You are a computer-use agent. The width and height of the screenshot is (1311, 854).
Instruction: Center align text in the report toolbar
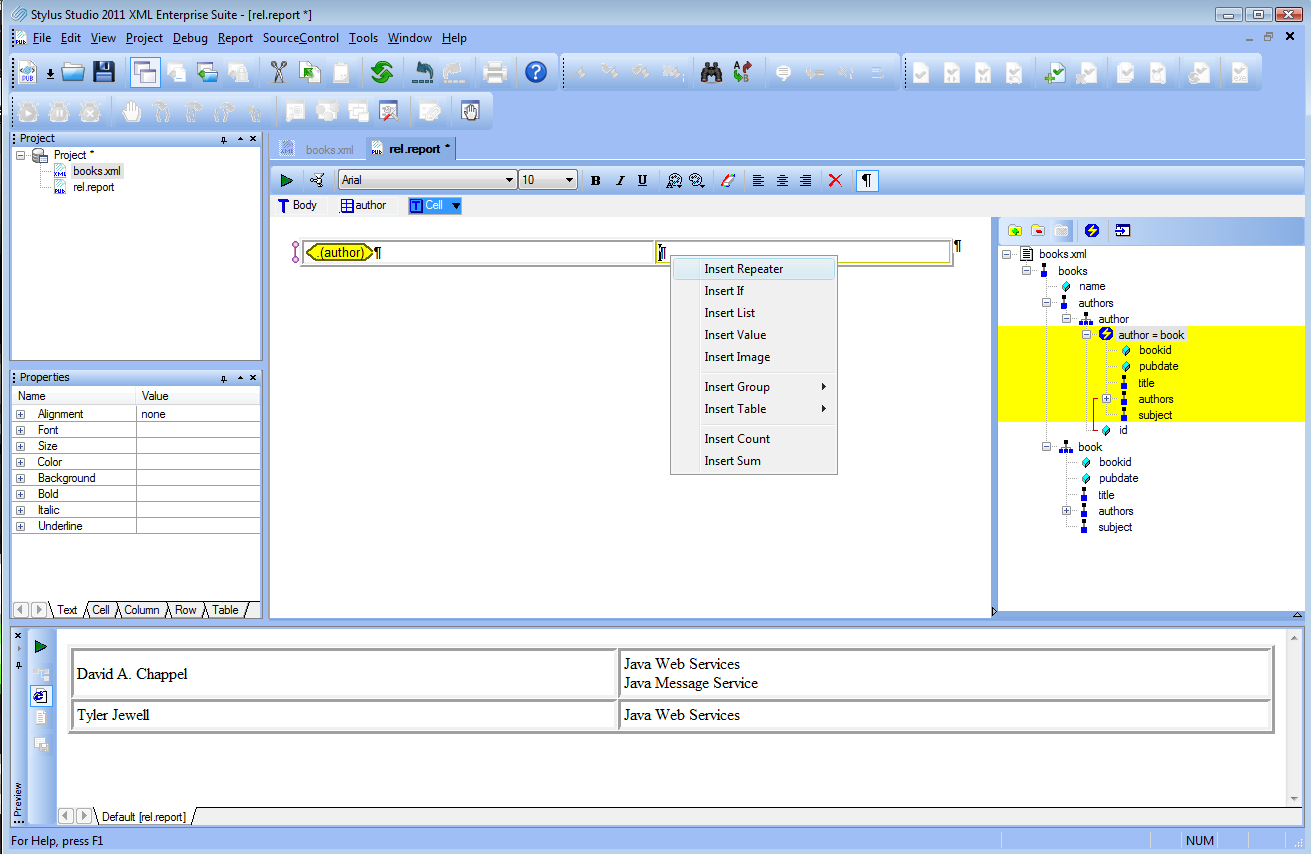(782, 180)
